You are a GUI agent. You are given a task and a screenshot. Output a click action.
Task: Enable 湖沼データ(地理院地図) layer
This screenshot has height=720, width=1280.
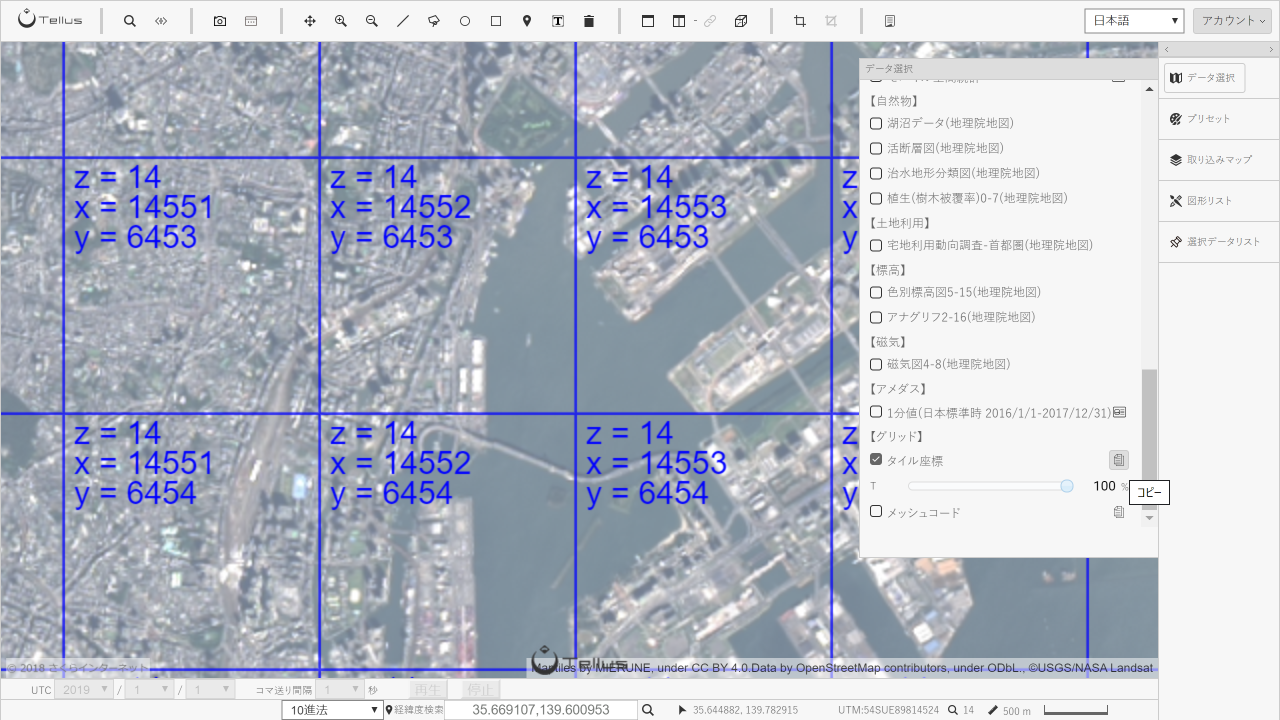pos(876,124)
